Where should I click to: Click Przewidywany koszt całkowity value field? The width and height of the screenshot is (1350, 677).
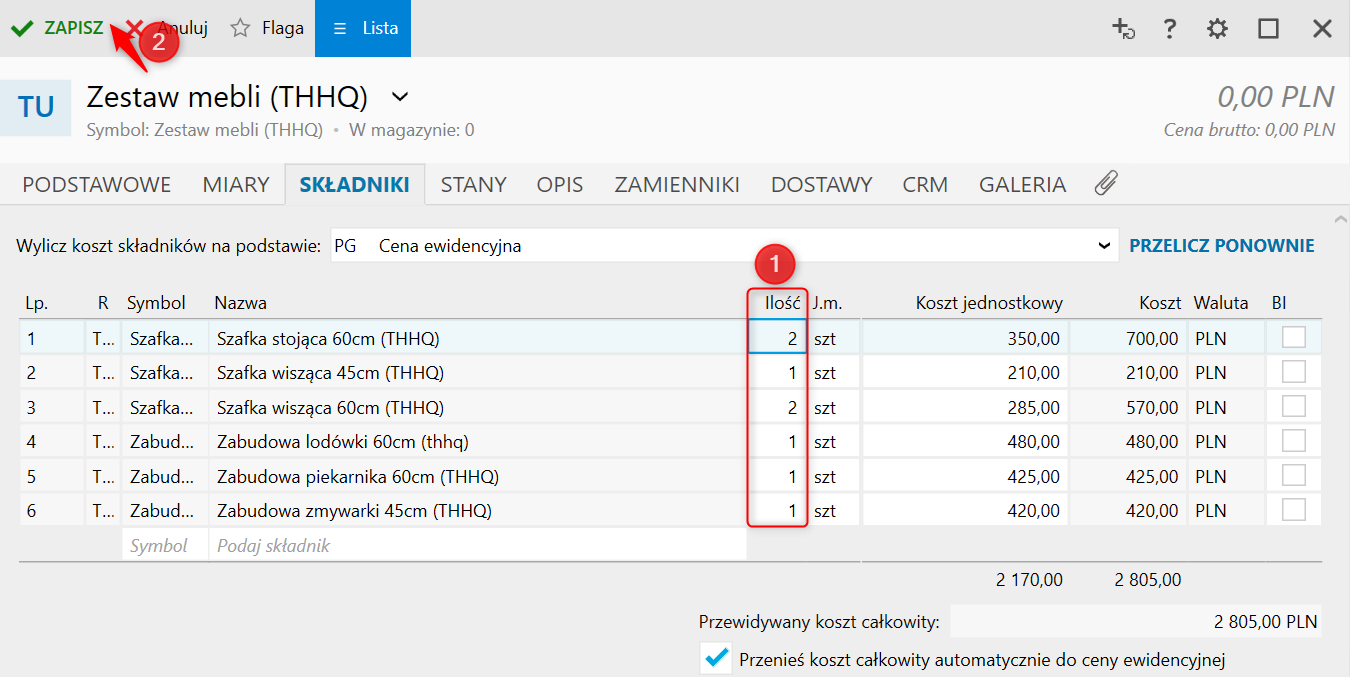[x=1135, y=621]
